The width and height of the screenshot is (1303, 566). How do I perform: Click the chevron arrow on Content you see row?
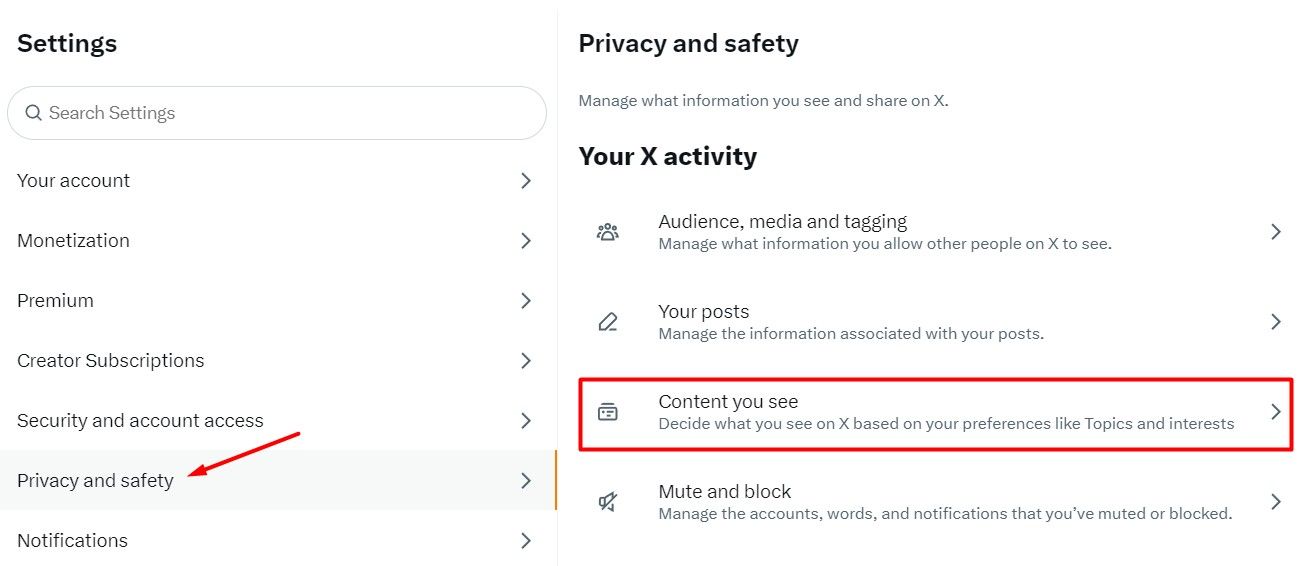1275,412
